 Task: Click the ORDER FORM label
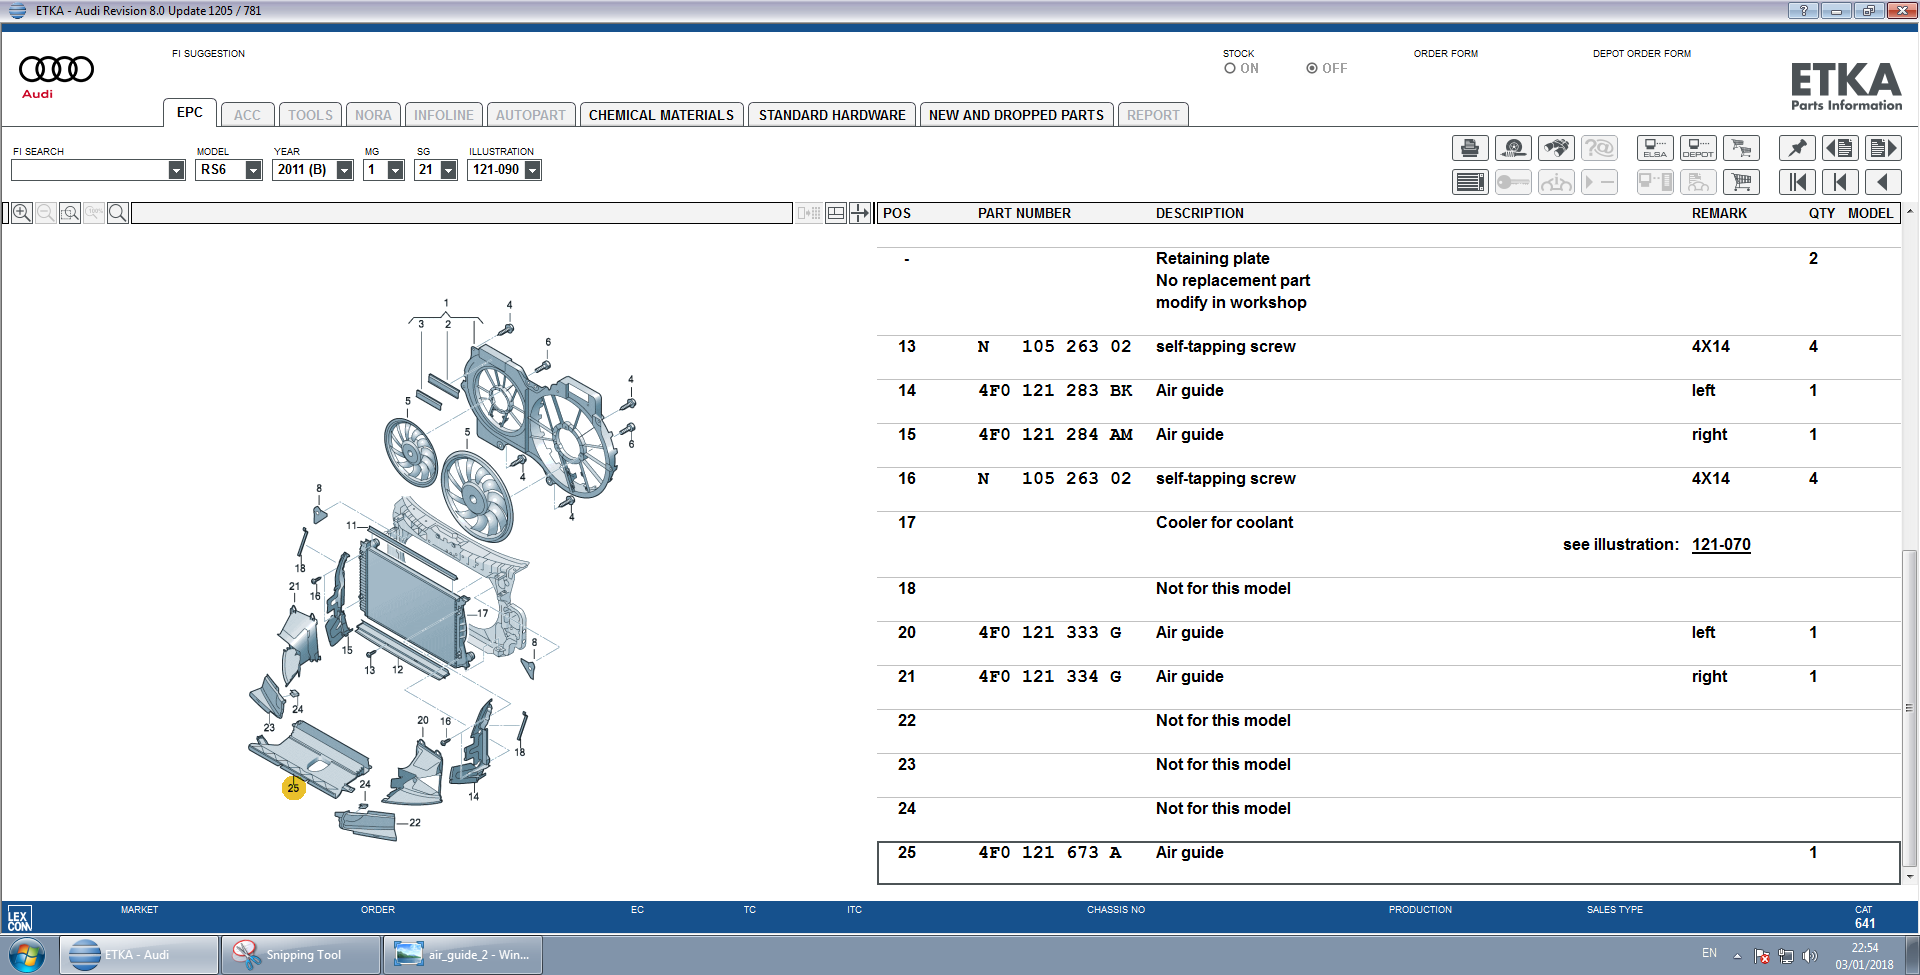pyautogui.click(x=1445, y=54)
